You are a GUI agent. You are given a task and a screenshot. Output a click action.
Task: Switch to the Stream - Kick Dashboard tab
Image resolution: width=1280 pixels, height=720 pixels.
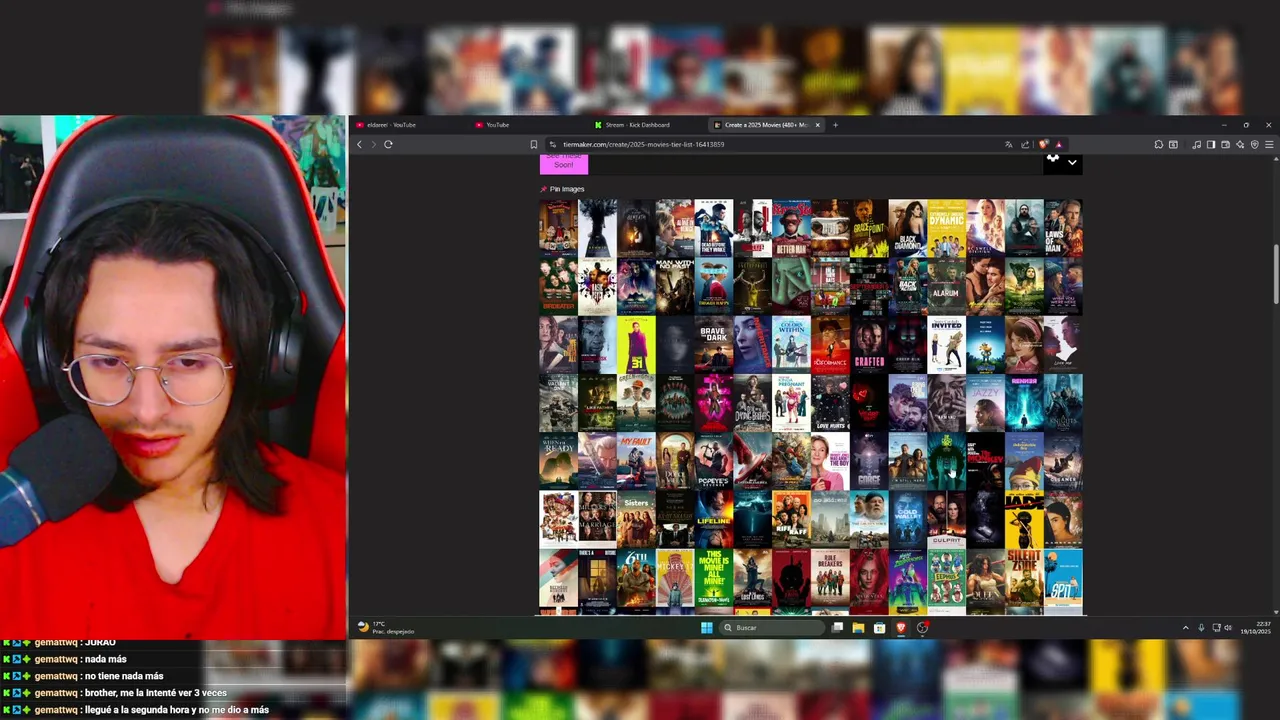(646, 125)
